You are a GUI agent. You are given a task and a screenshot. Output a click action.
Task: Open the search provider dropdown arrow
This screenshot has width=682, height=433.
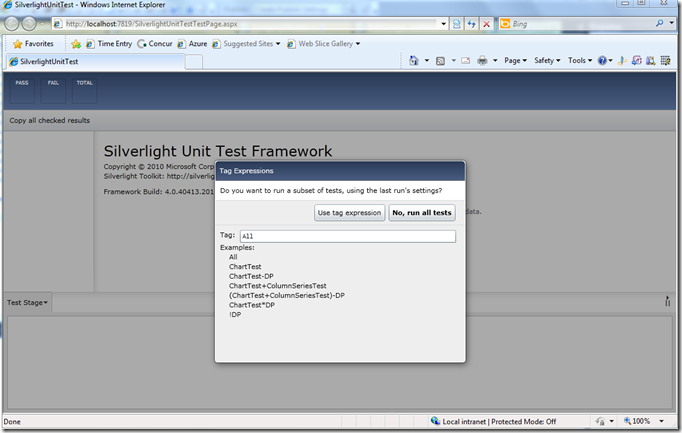coord(672,23)
